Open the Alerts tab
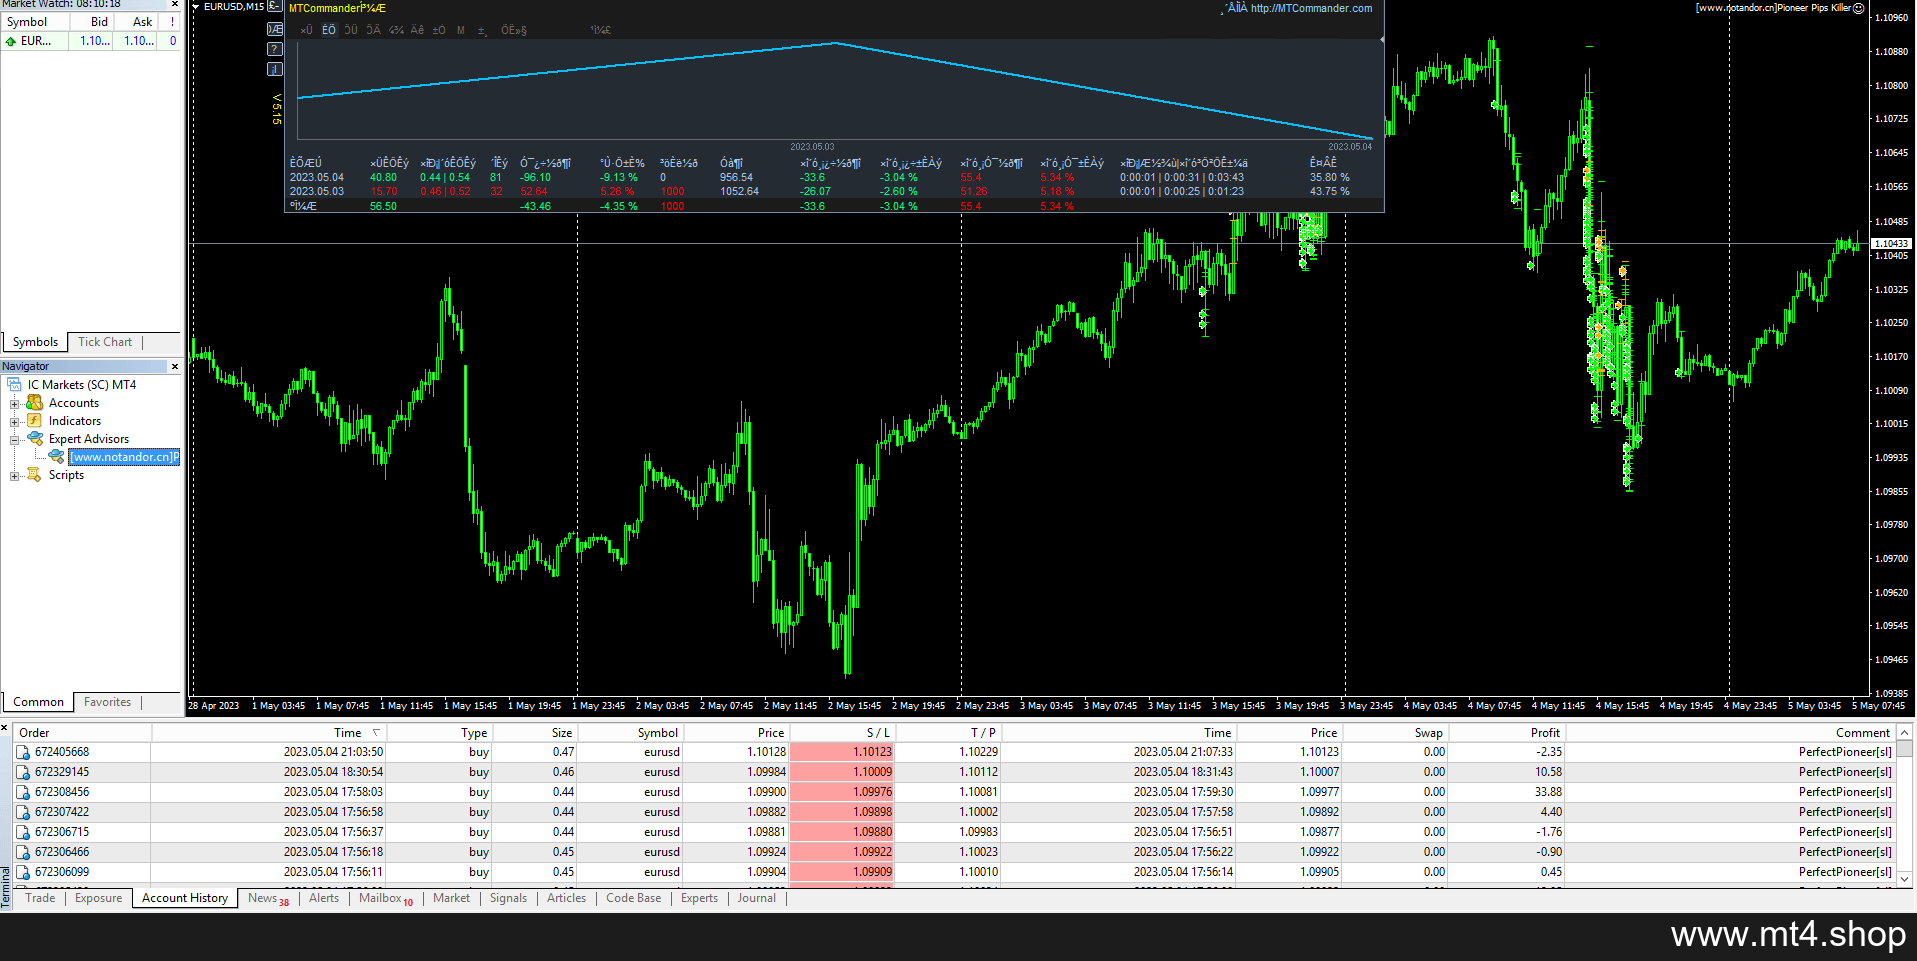The width and height of the screenshot is (1917, 961). tap(324, 898)
